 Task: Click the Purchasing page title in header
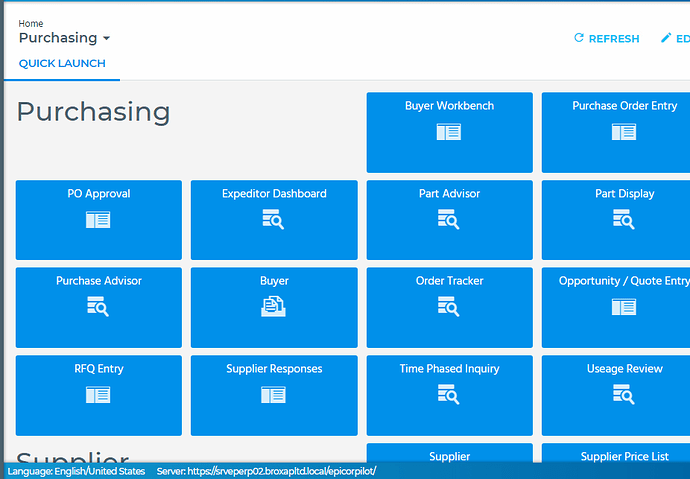tap(58, 38)
